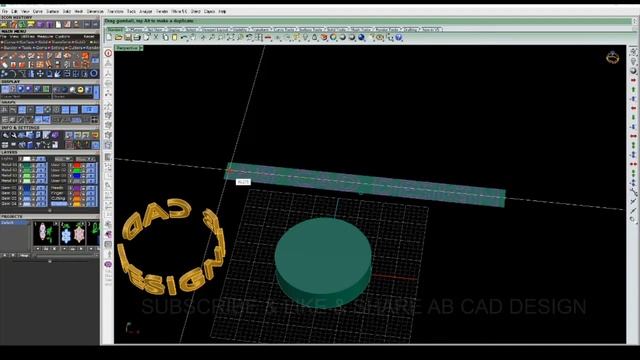Click the magnifier icon in Info & Settings

click(5, 136)
